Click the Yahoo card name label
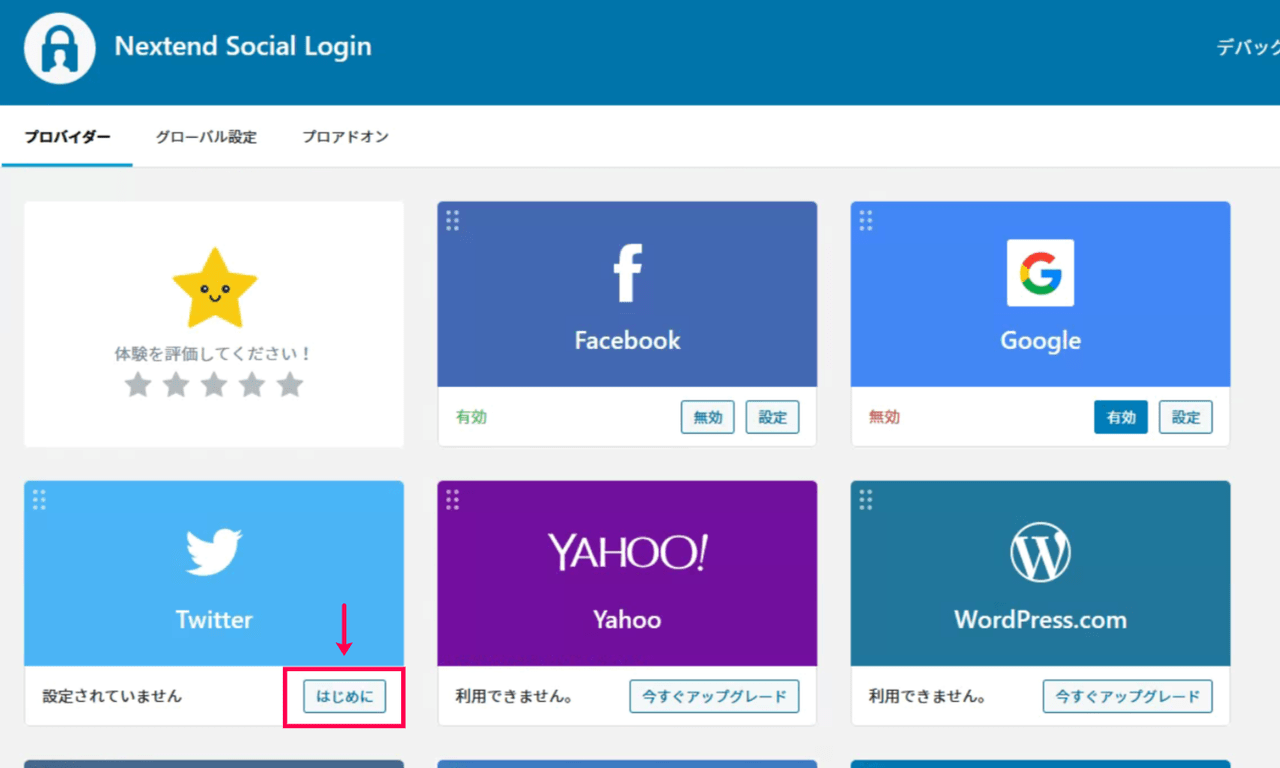This screenshot has height=768, width=1280. pos(627,619)
